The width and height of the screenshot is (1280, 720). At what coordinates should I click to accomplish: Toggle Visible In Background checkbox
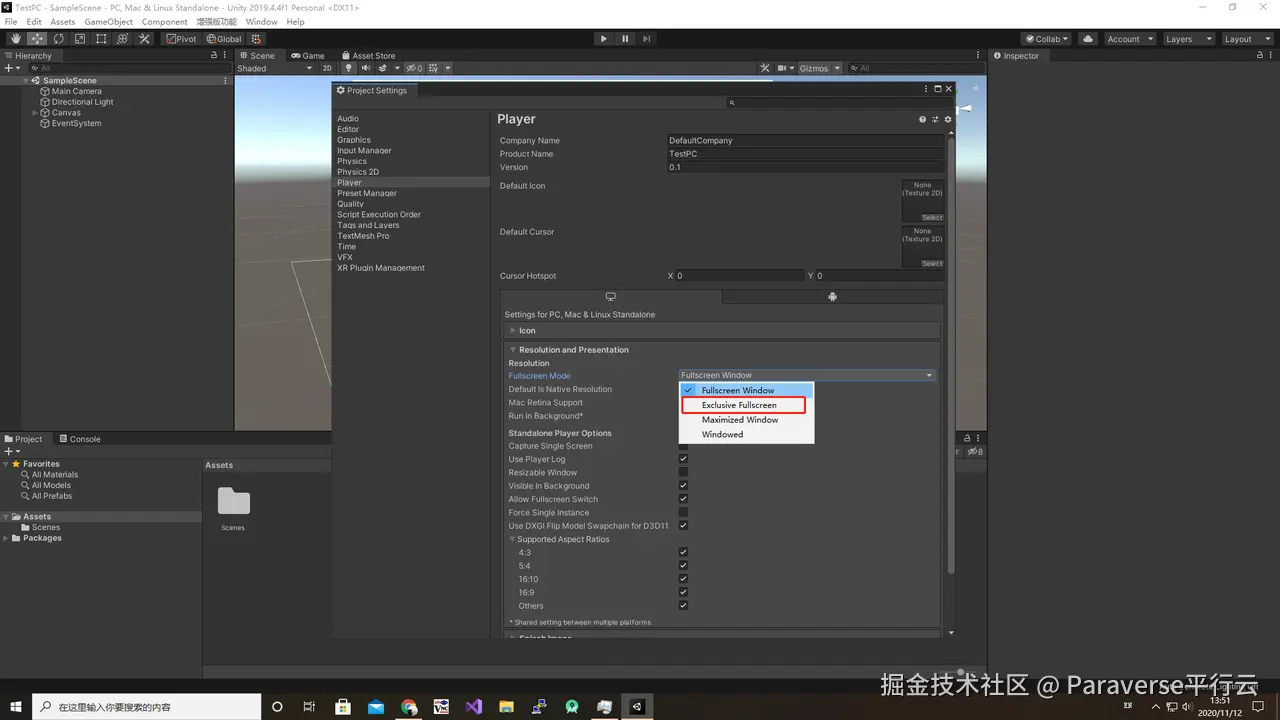pos(684,486)
